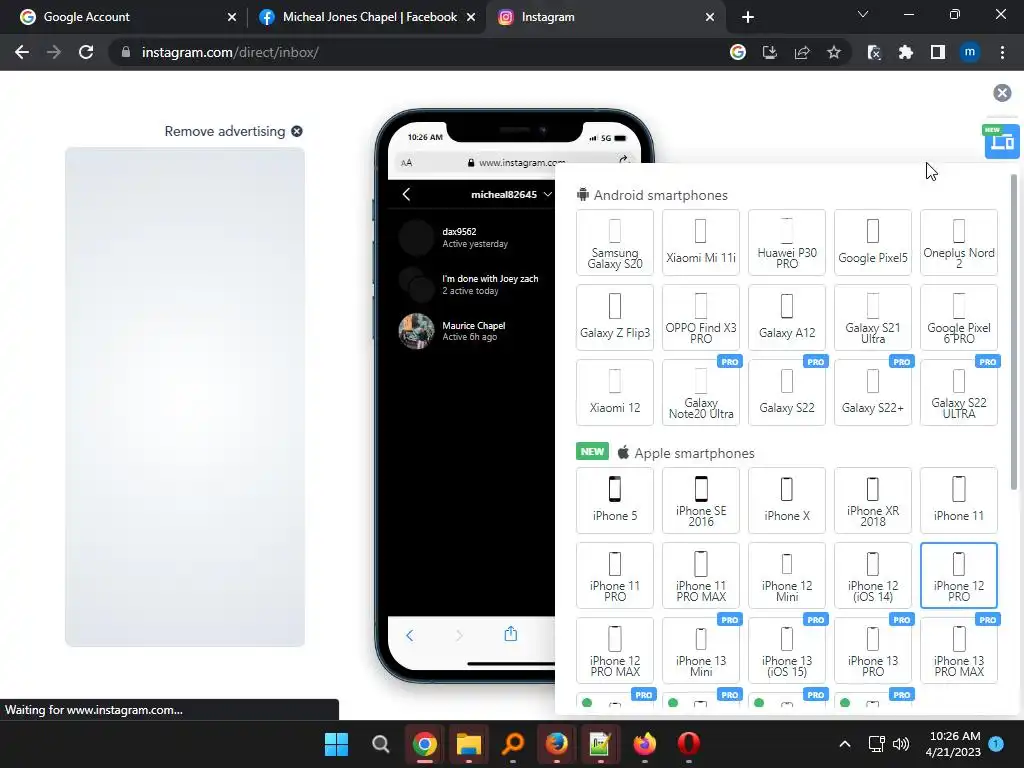Choose the iPhone 5 device
The height and width of the screenshot is (768, 1024).
coord(615,500)
